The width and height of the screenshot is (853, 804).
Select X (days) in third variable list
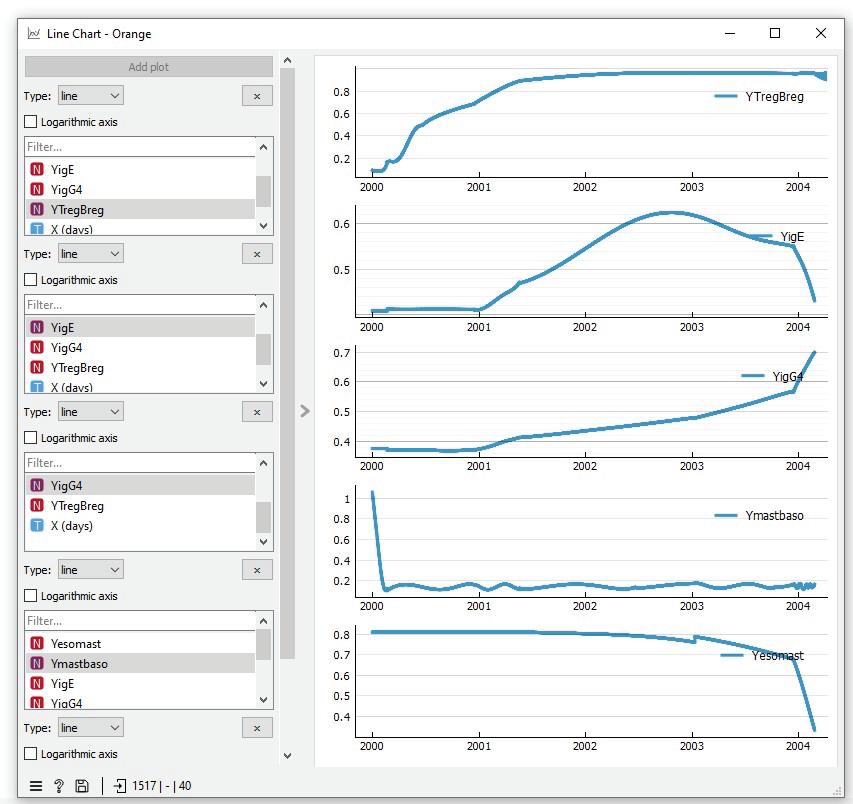tap(140, 525)
